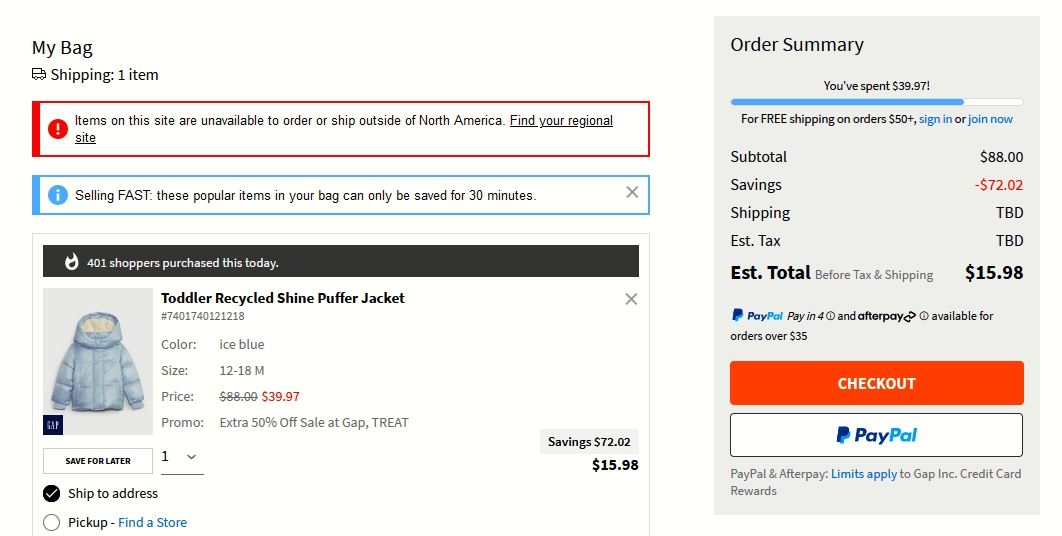Open the quantity dropdown

(x=182, y=459)
